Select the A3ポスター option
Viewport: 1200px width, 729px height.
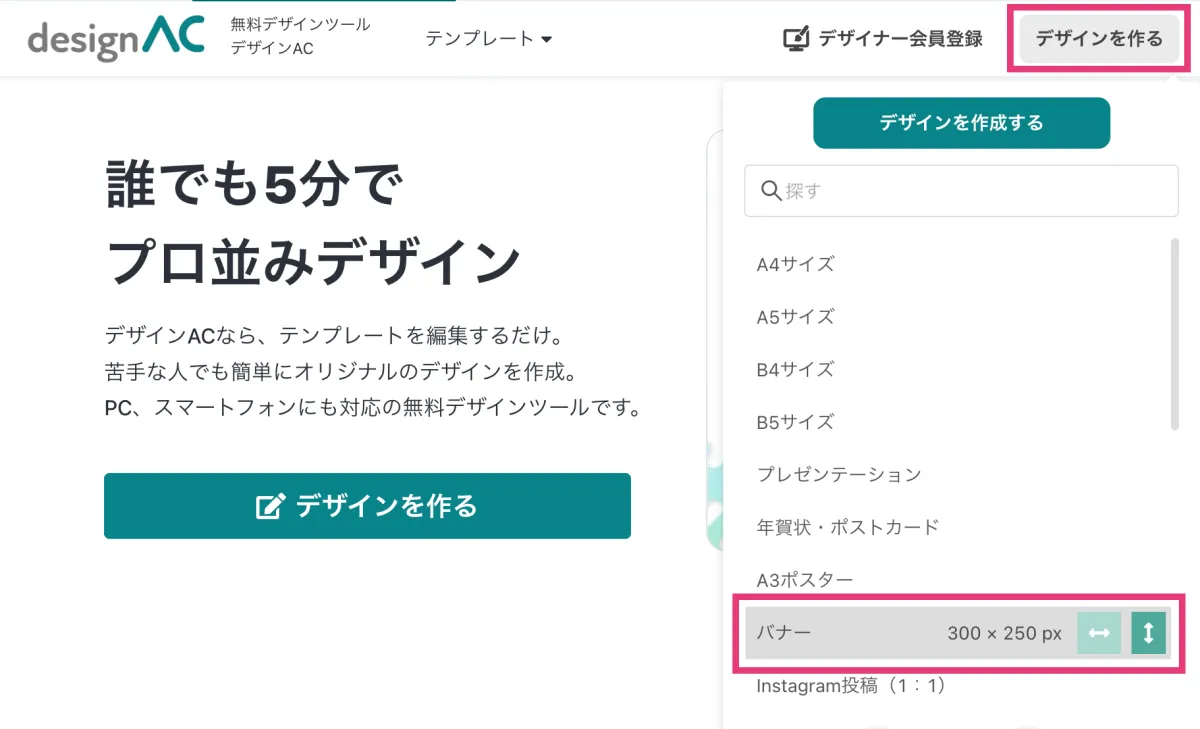point(799,579)
